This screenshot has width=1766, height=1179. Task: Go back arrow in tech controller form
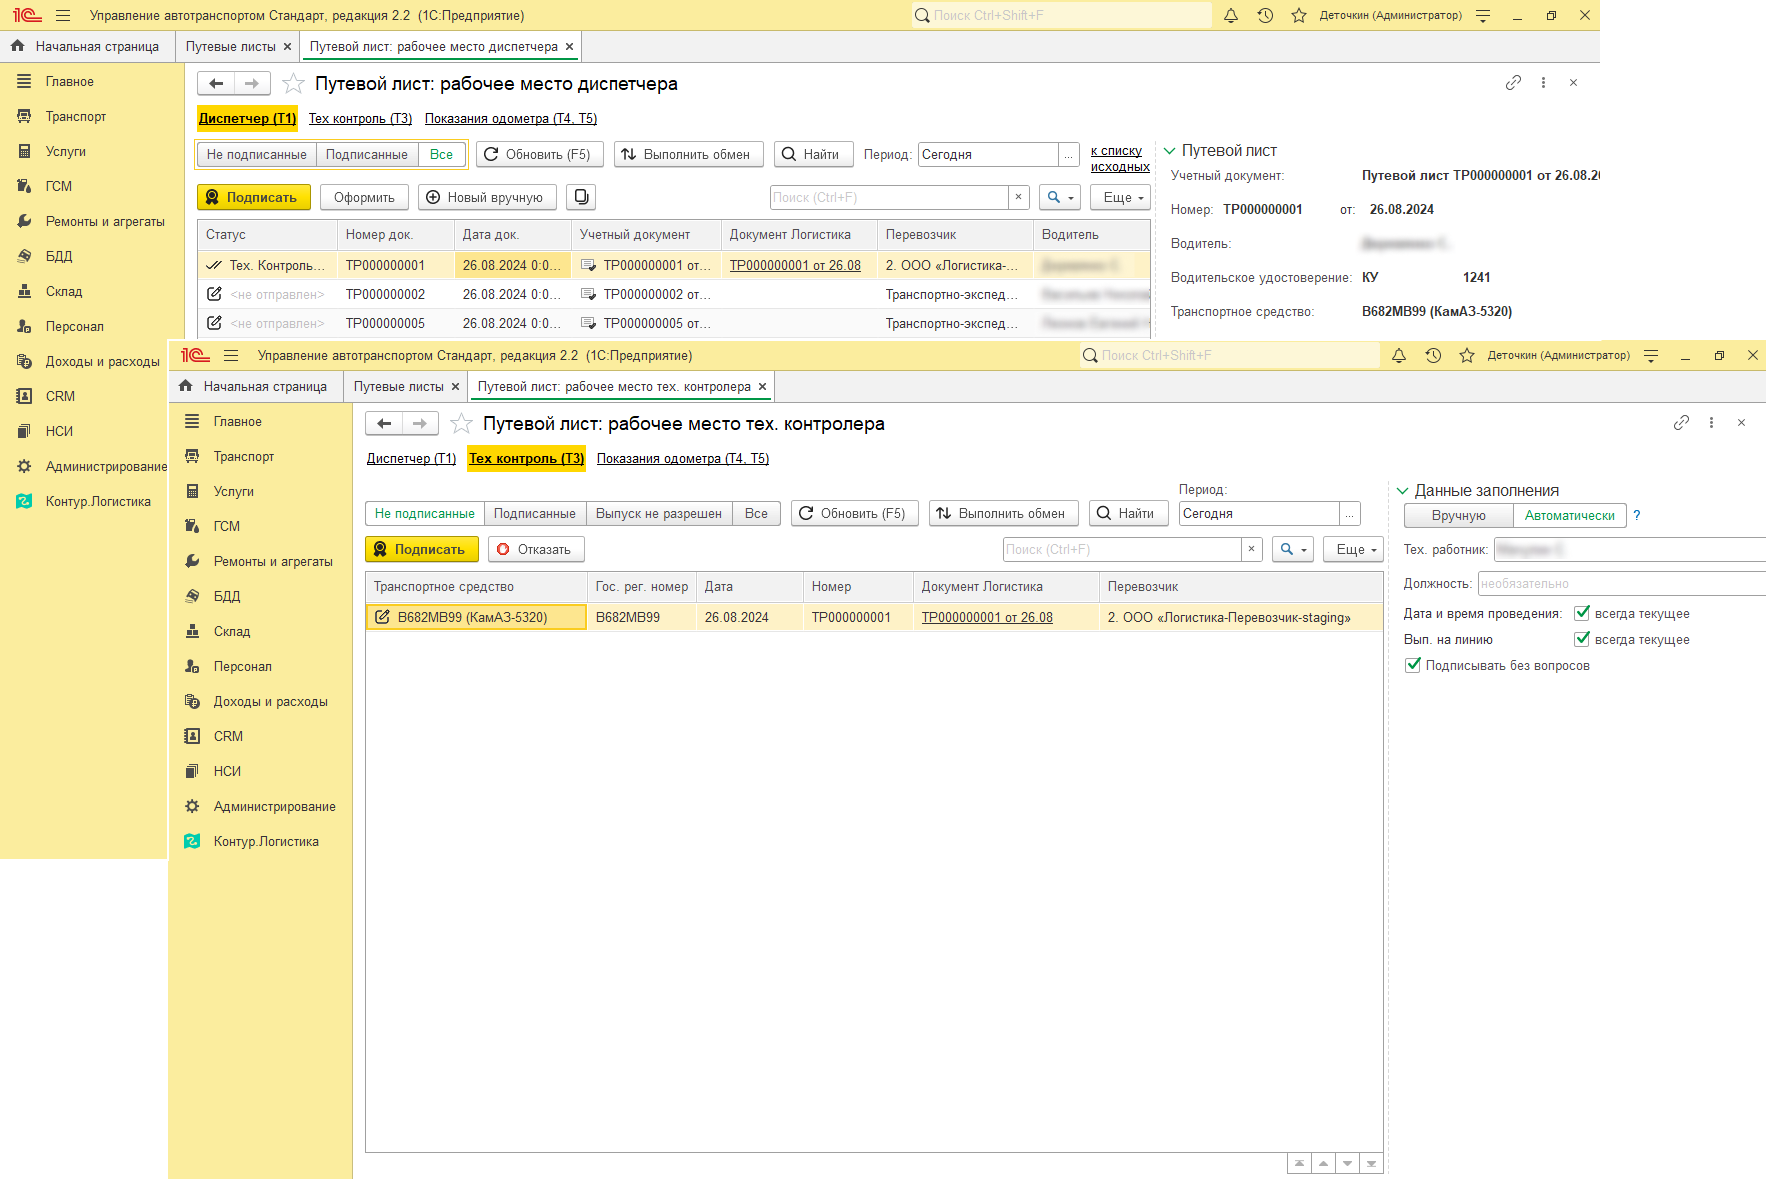coord(384,424)
